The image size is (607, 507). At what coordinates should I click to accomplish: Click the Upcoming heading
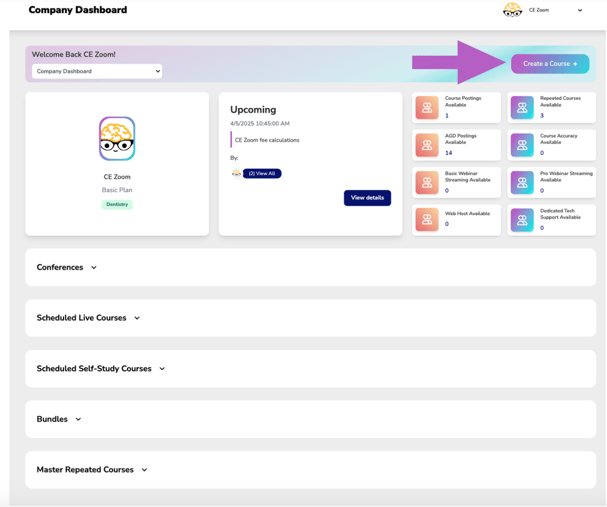click(x=253, y=110)
